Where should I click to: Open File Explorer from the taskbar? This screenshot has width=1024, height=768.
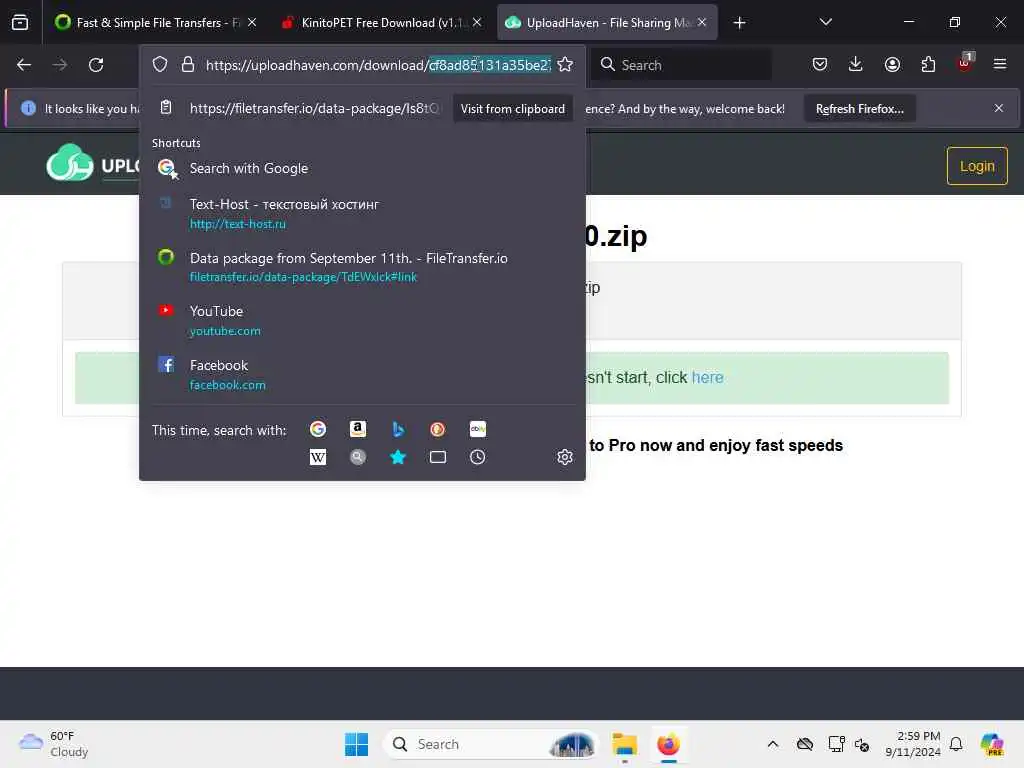tap(624, 744)
